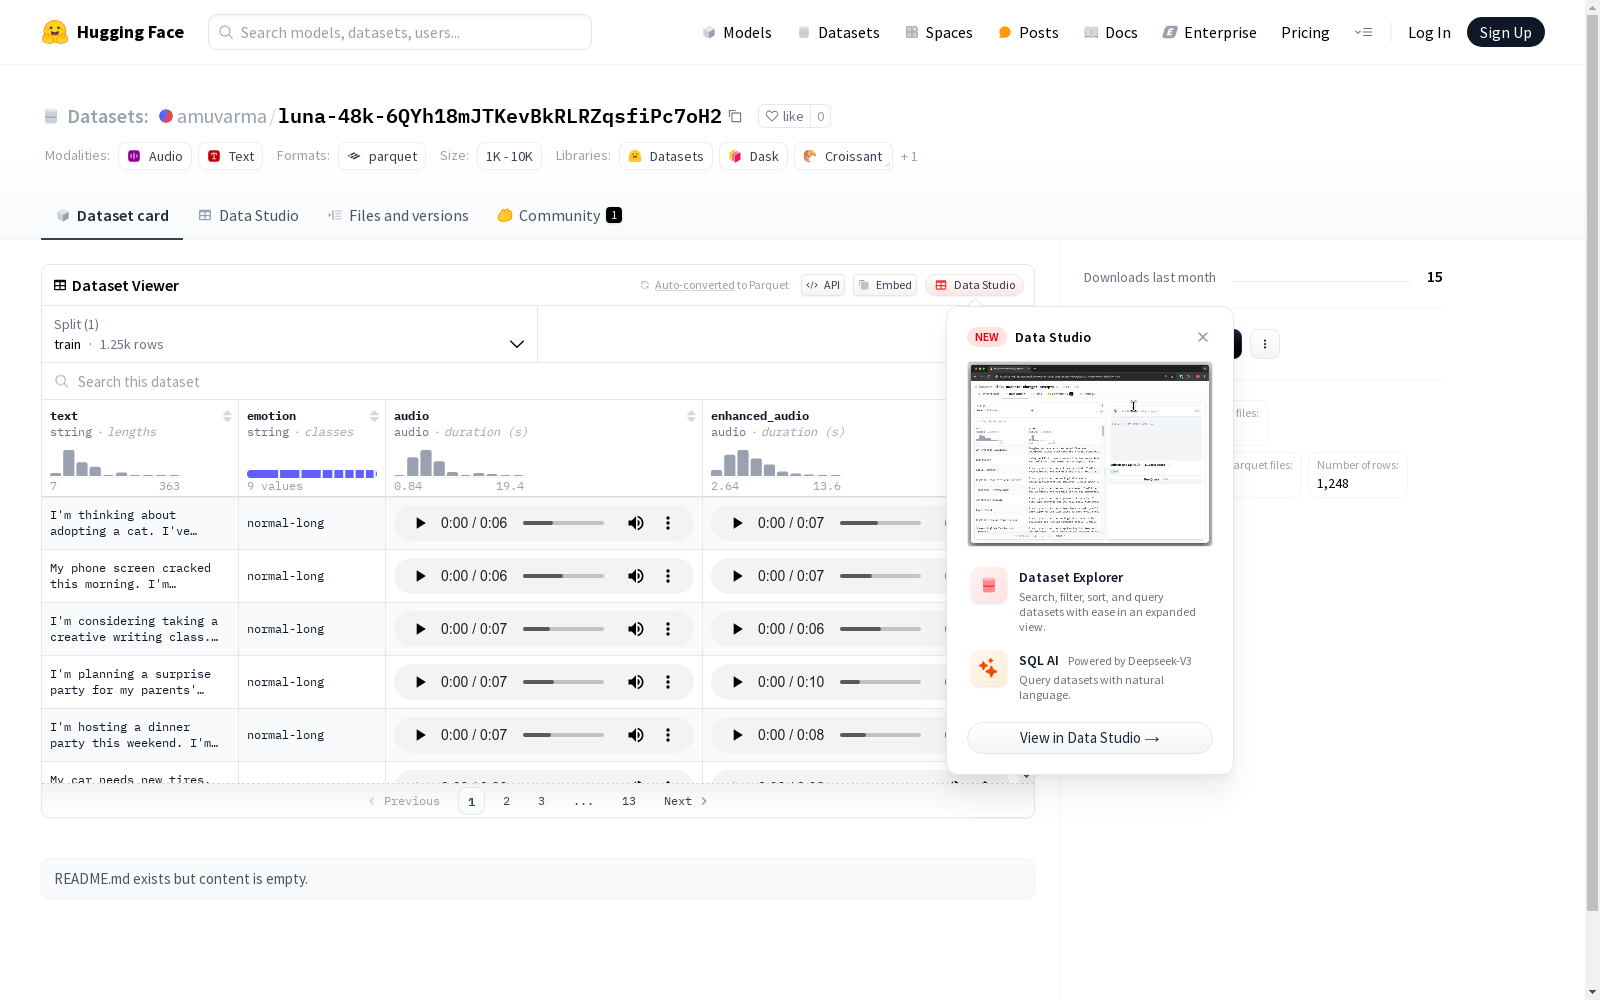The image size is (1600, 1000).
Task: Go to the Next page of rows
Action: 686,801
